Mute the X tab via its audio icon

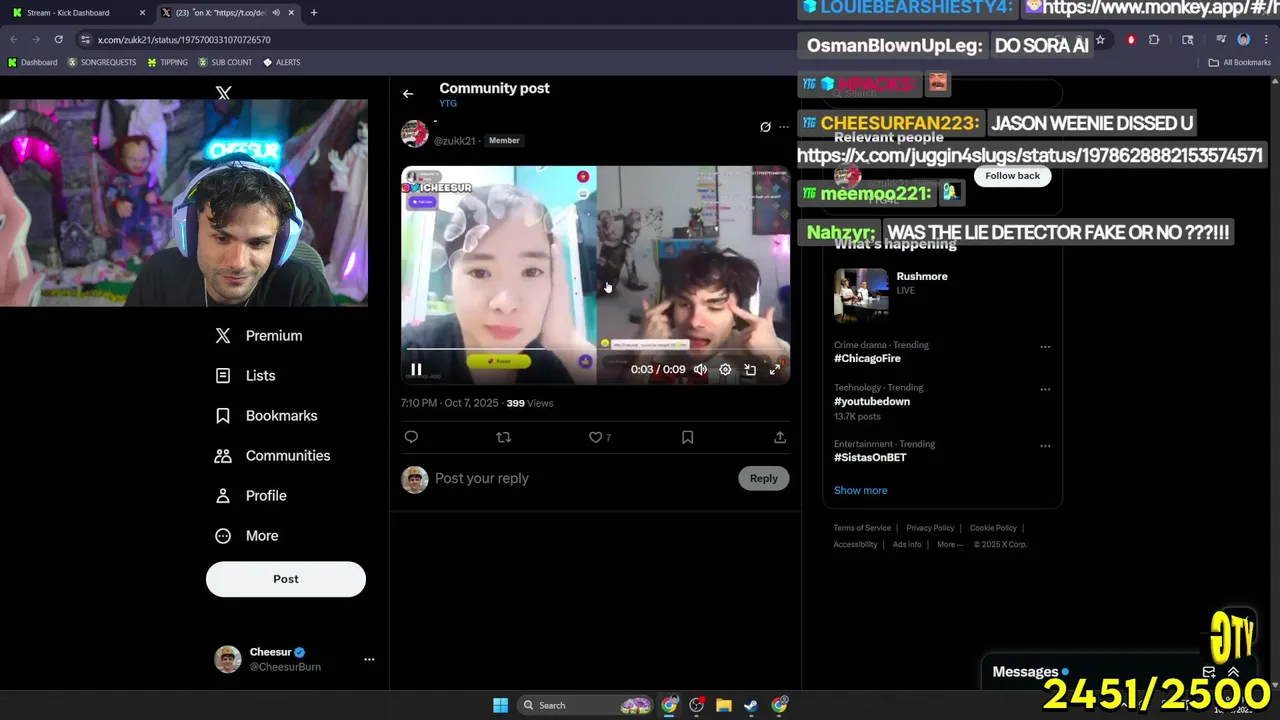click(275, 13)
